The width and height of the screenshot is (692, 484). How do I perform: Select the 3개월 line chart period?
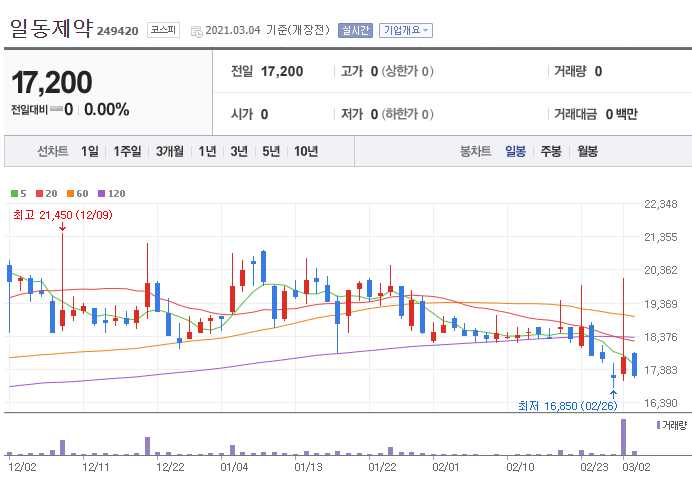pos(170,151)
